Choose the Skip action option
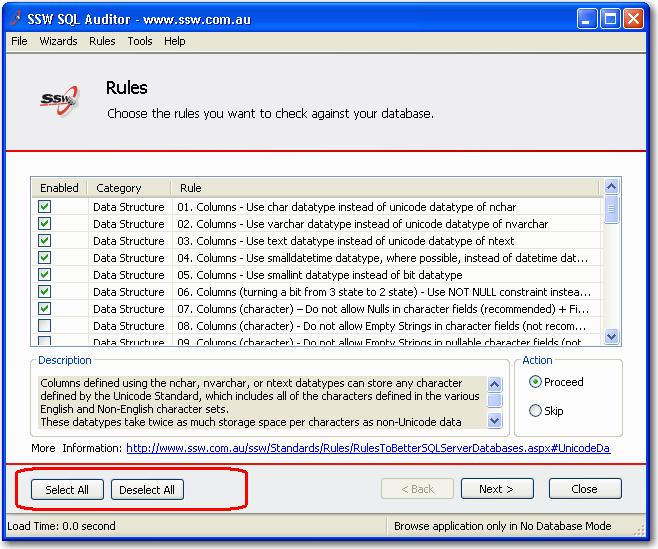The width and height of the screenshot is (658, 549). pyautogui.click(x=535, y=411)
